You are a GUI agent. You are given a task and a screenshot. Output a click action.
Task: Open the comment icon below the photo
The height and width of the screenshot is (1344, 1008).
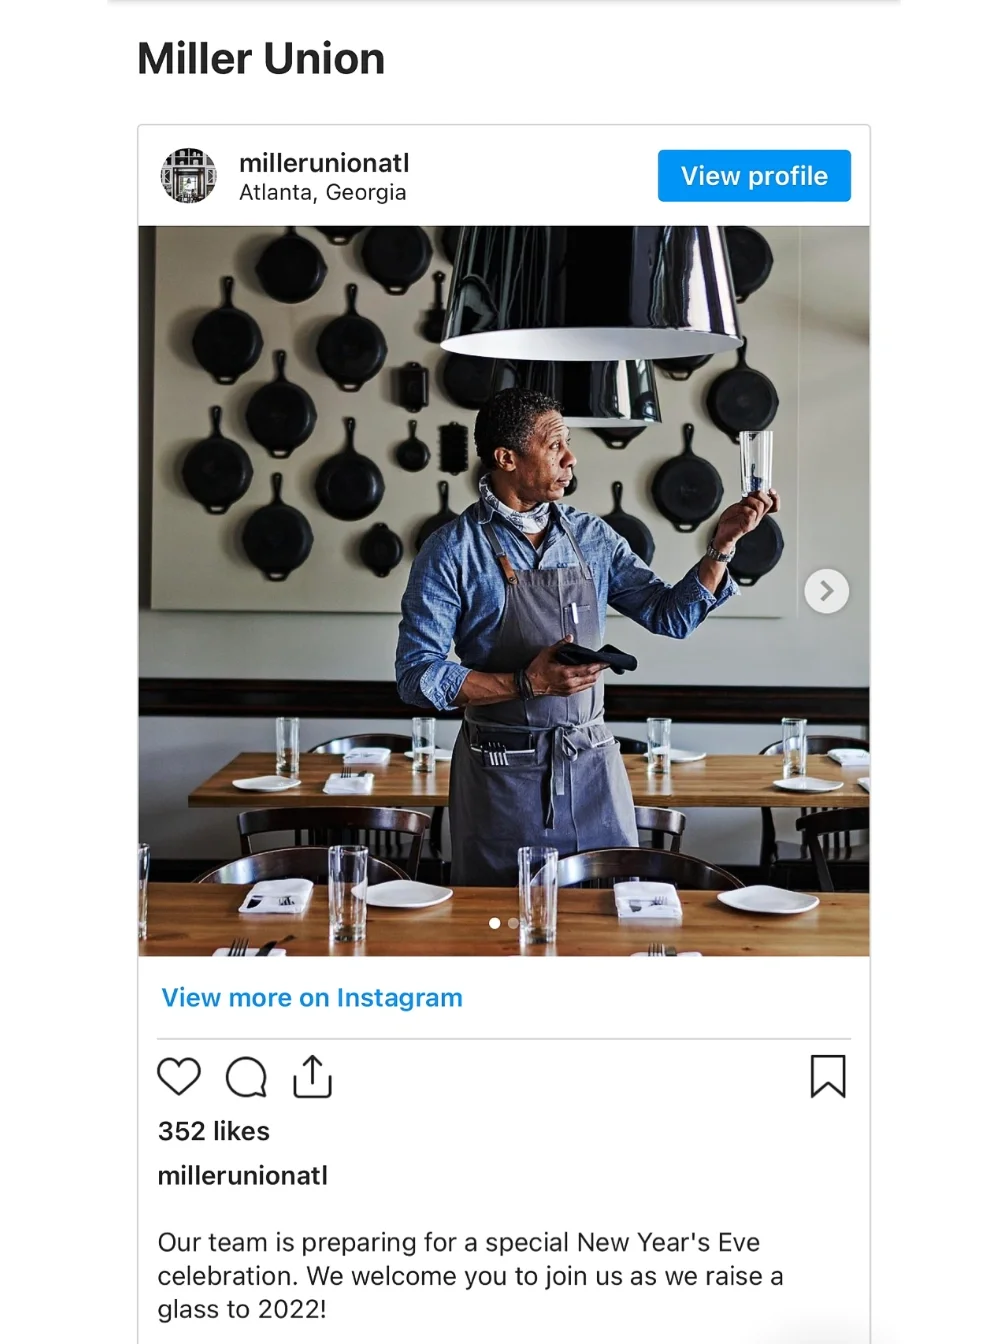tap(245, 1077)
